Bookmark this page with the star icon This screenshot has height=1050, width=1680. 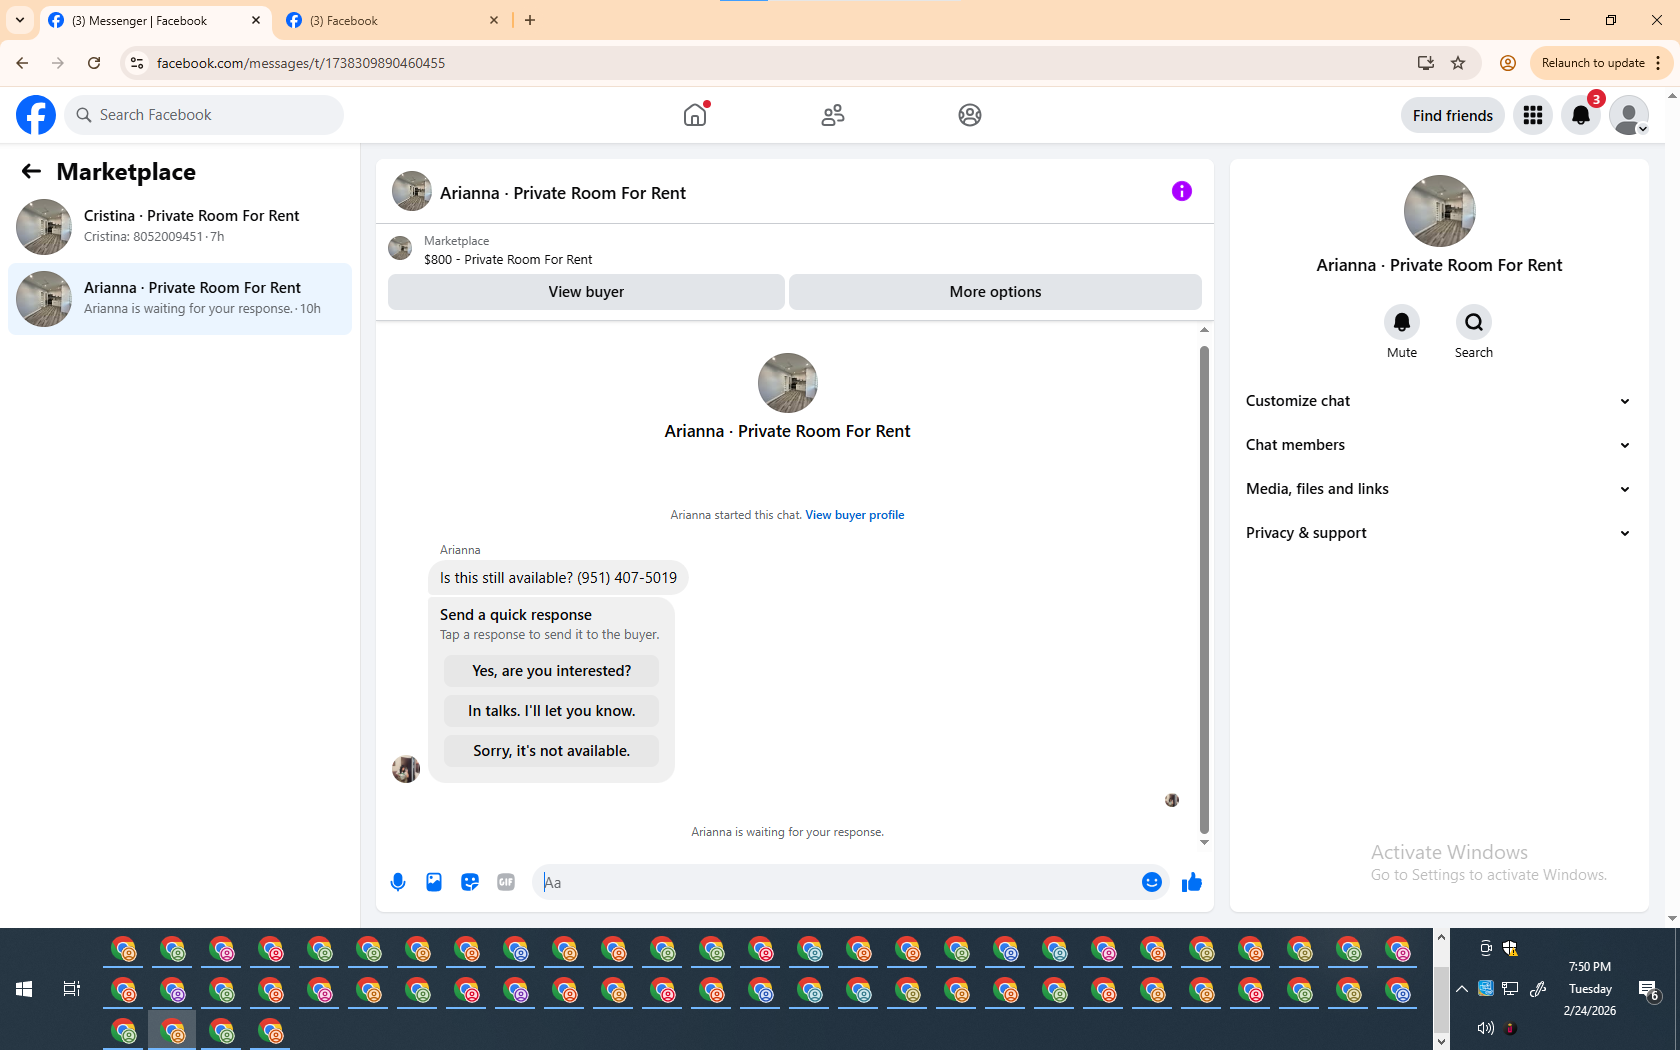[1458, 63]
